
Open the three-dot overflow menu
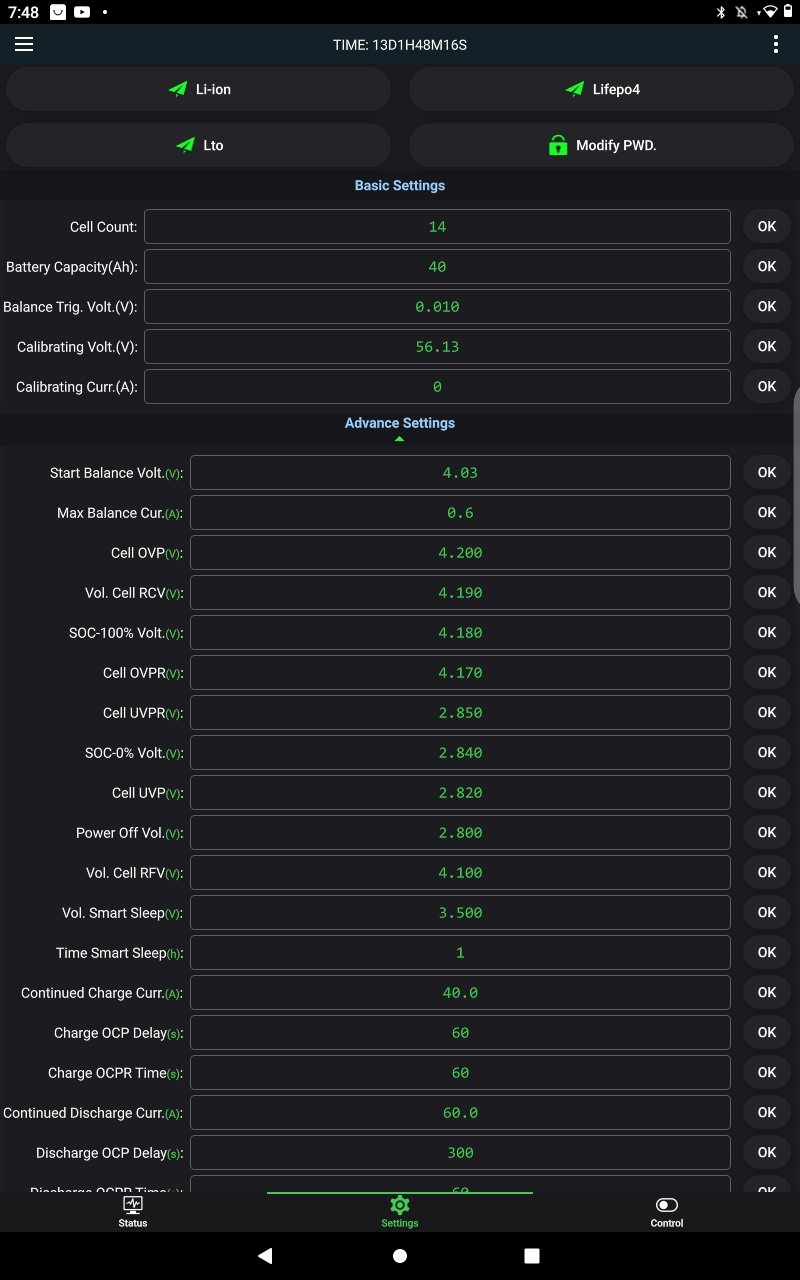tap(776, 44)
